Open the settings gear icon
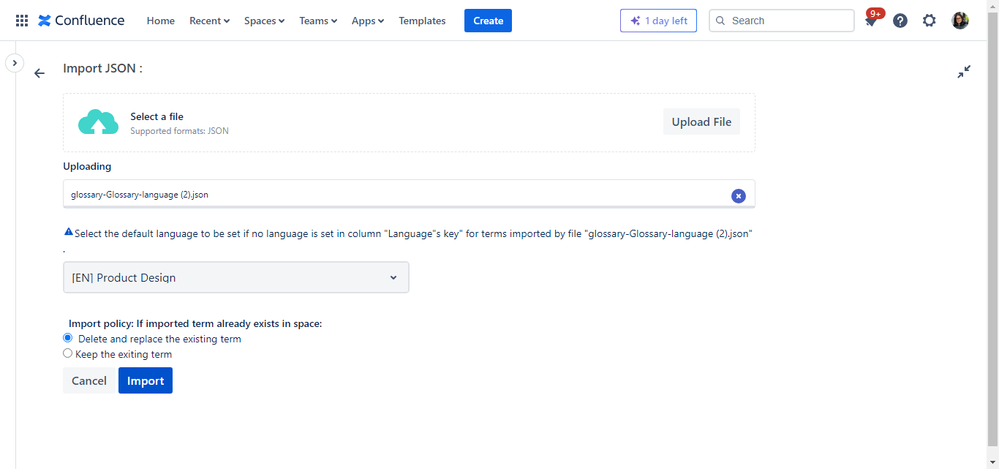Viewport: 999px width, 469px height. 930,20
